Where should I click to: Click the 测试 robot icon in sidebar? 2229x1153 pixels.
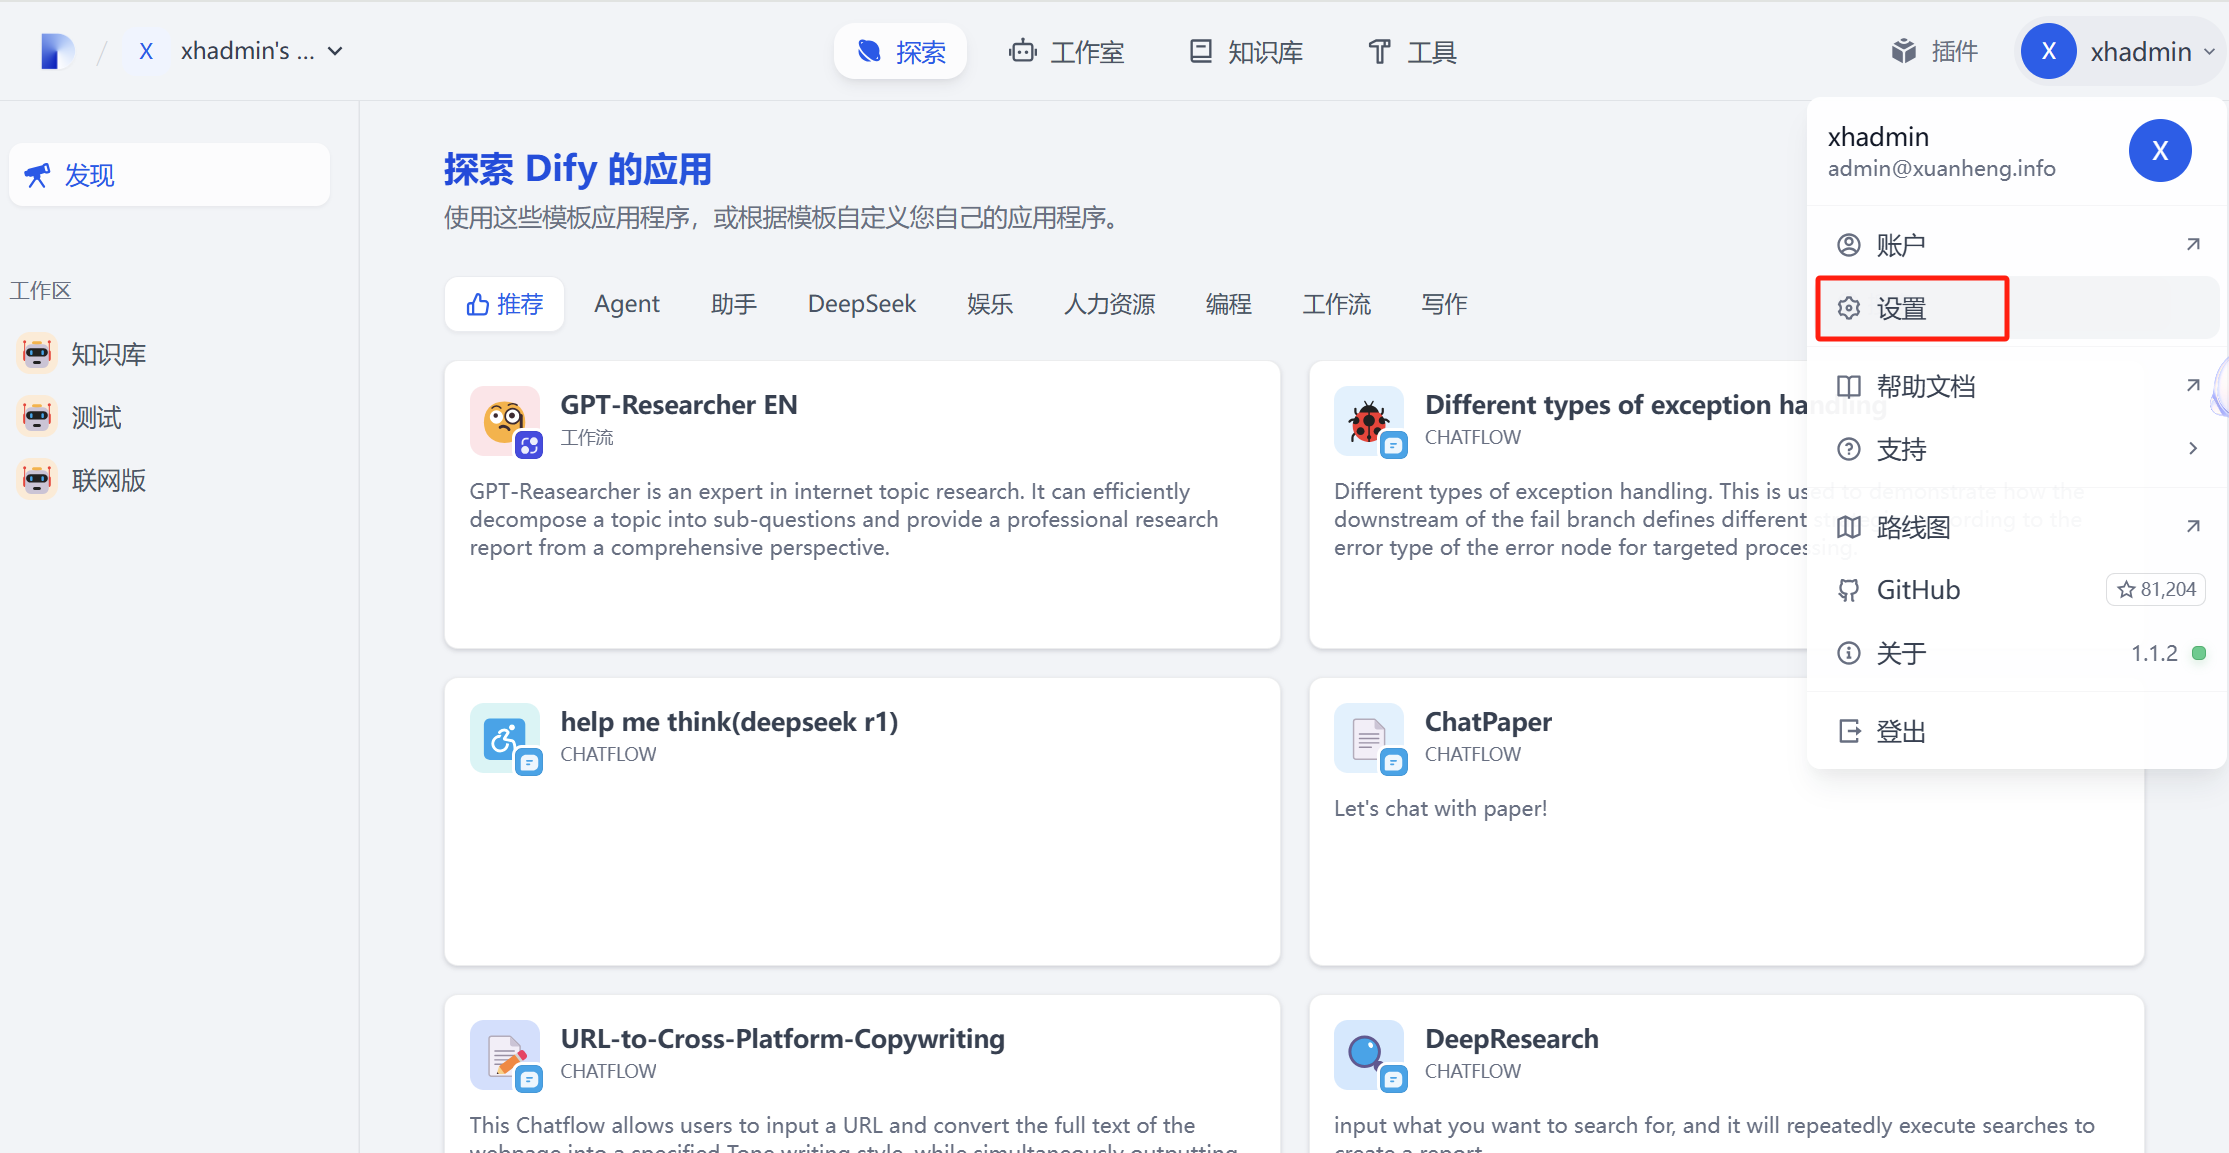click(37, 417)
